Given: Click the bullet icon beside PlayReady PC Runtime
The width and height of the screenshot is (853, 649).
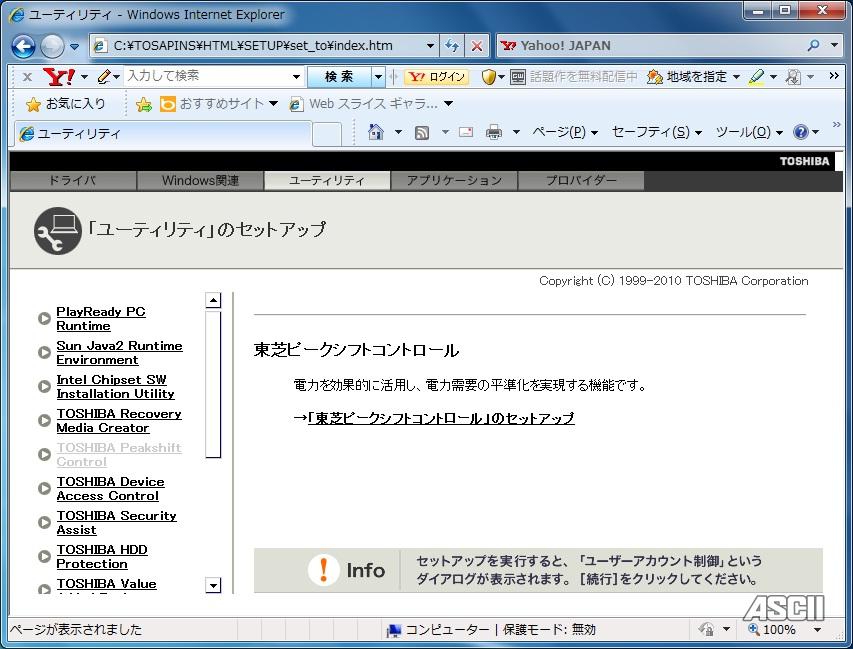Looking at the screenshot, I should pos(44,318).
